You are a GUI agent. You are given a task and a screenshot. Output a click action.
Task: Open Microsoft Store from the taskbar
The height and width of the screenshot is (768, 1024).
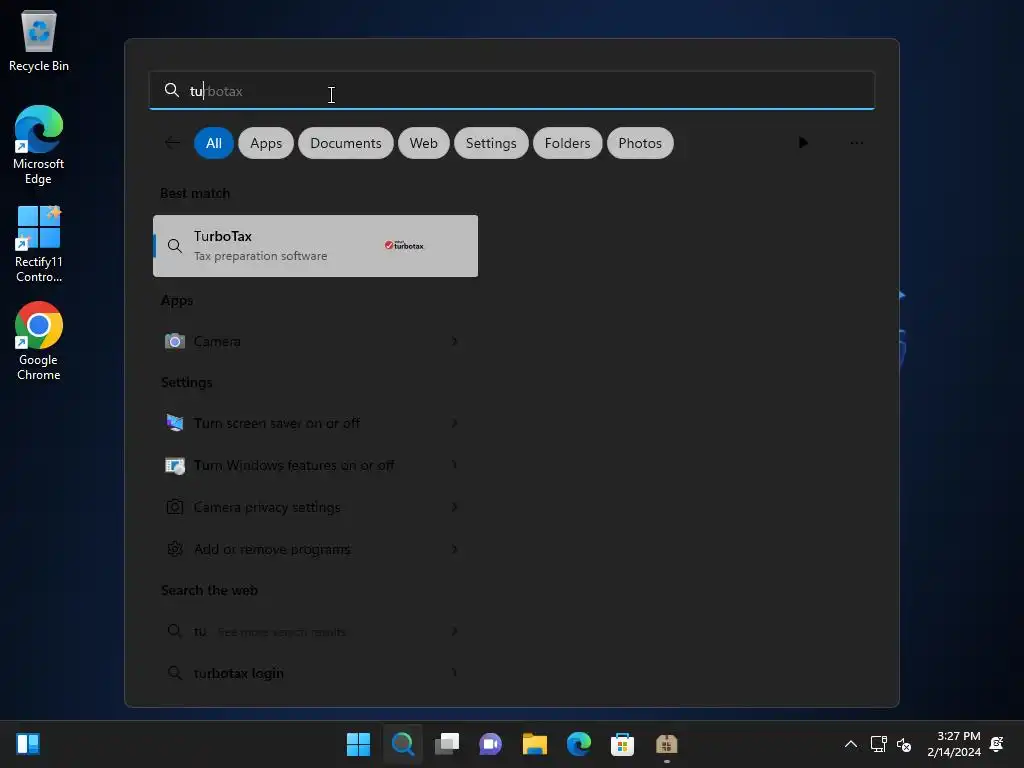622,744
